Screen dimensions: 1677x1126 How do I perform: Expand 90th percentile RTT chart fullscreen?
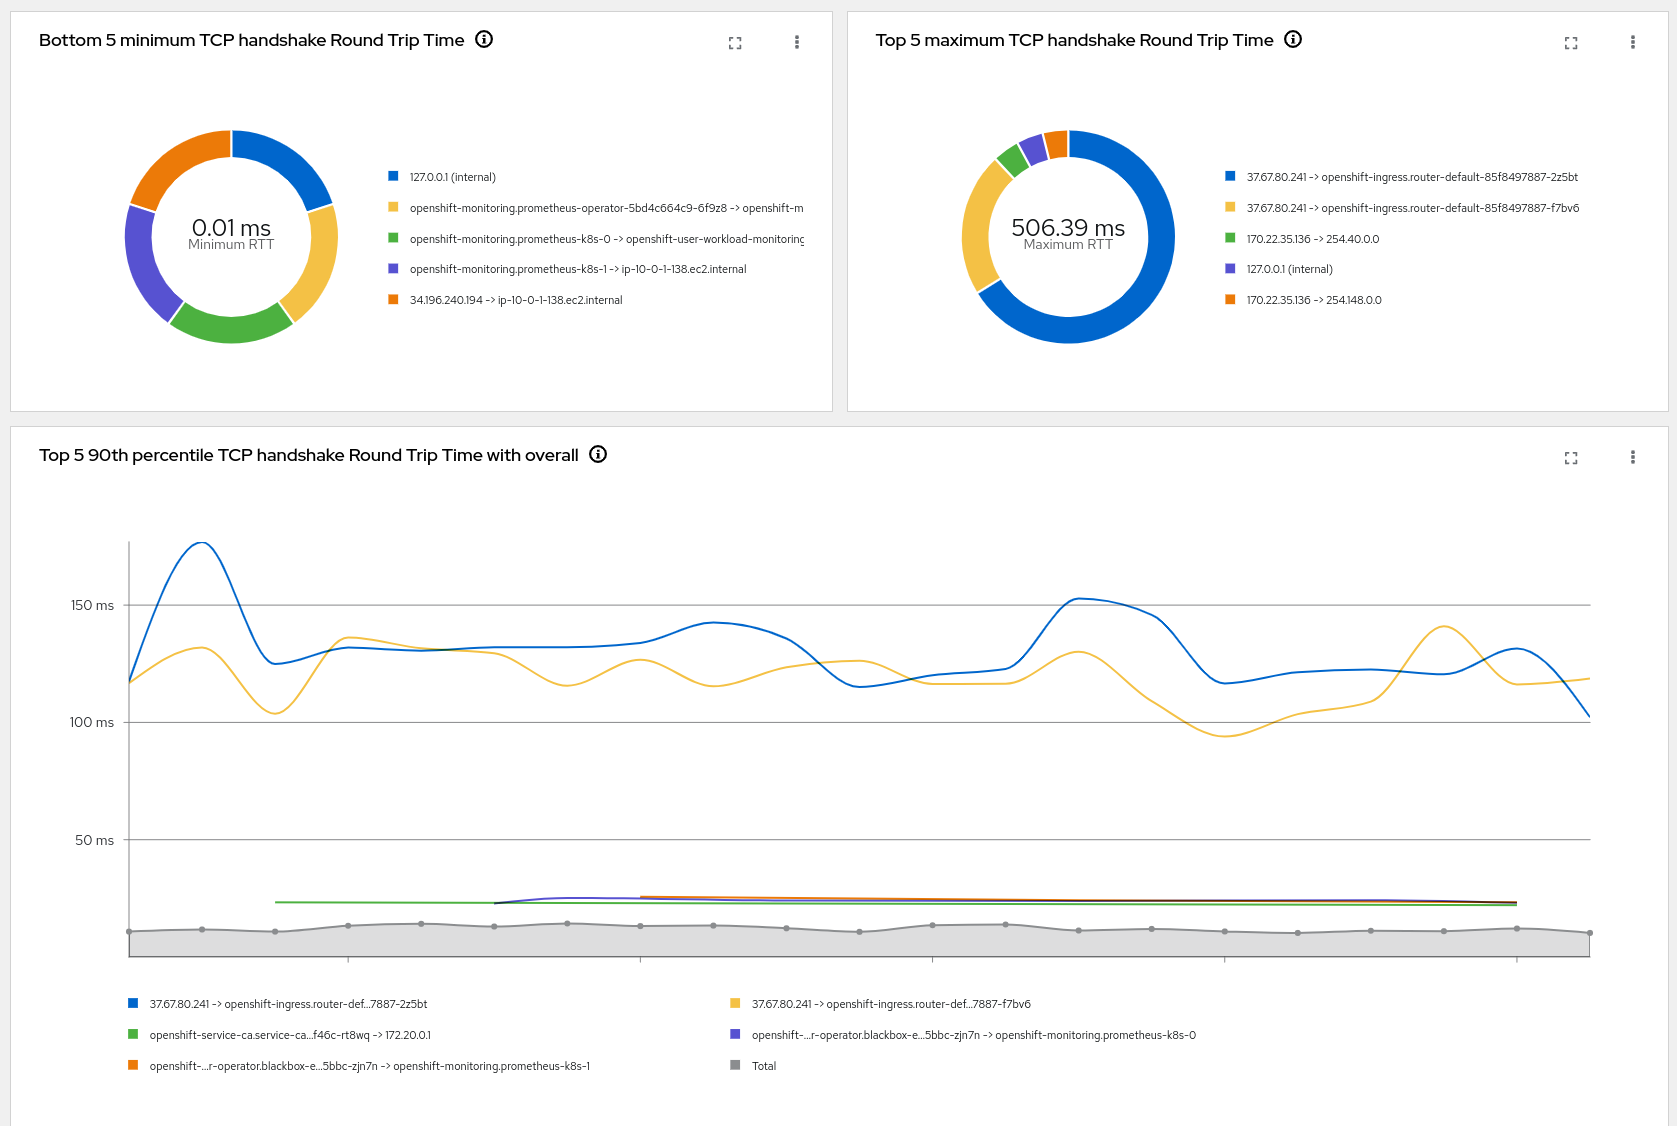[1571, 458]
